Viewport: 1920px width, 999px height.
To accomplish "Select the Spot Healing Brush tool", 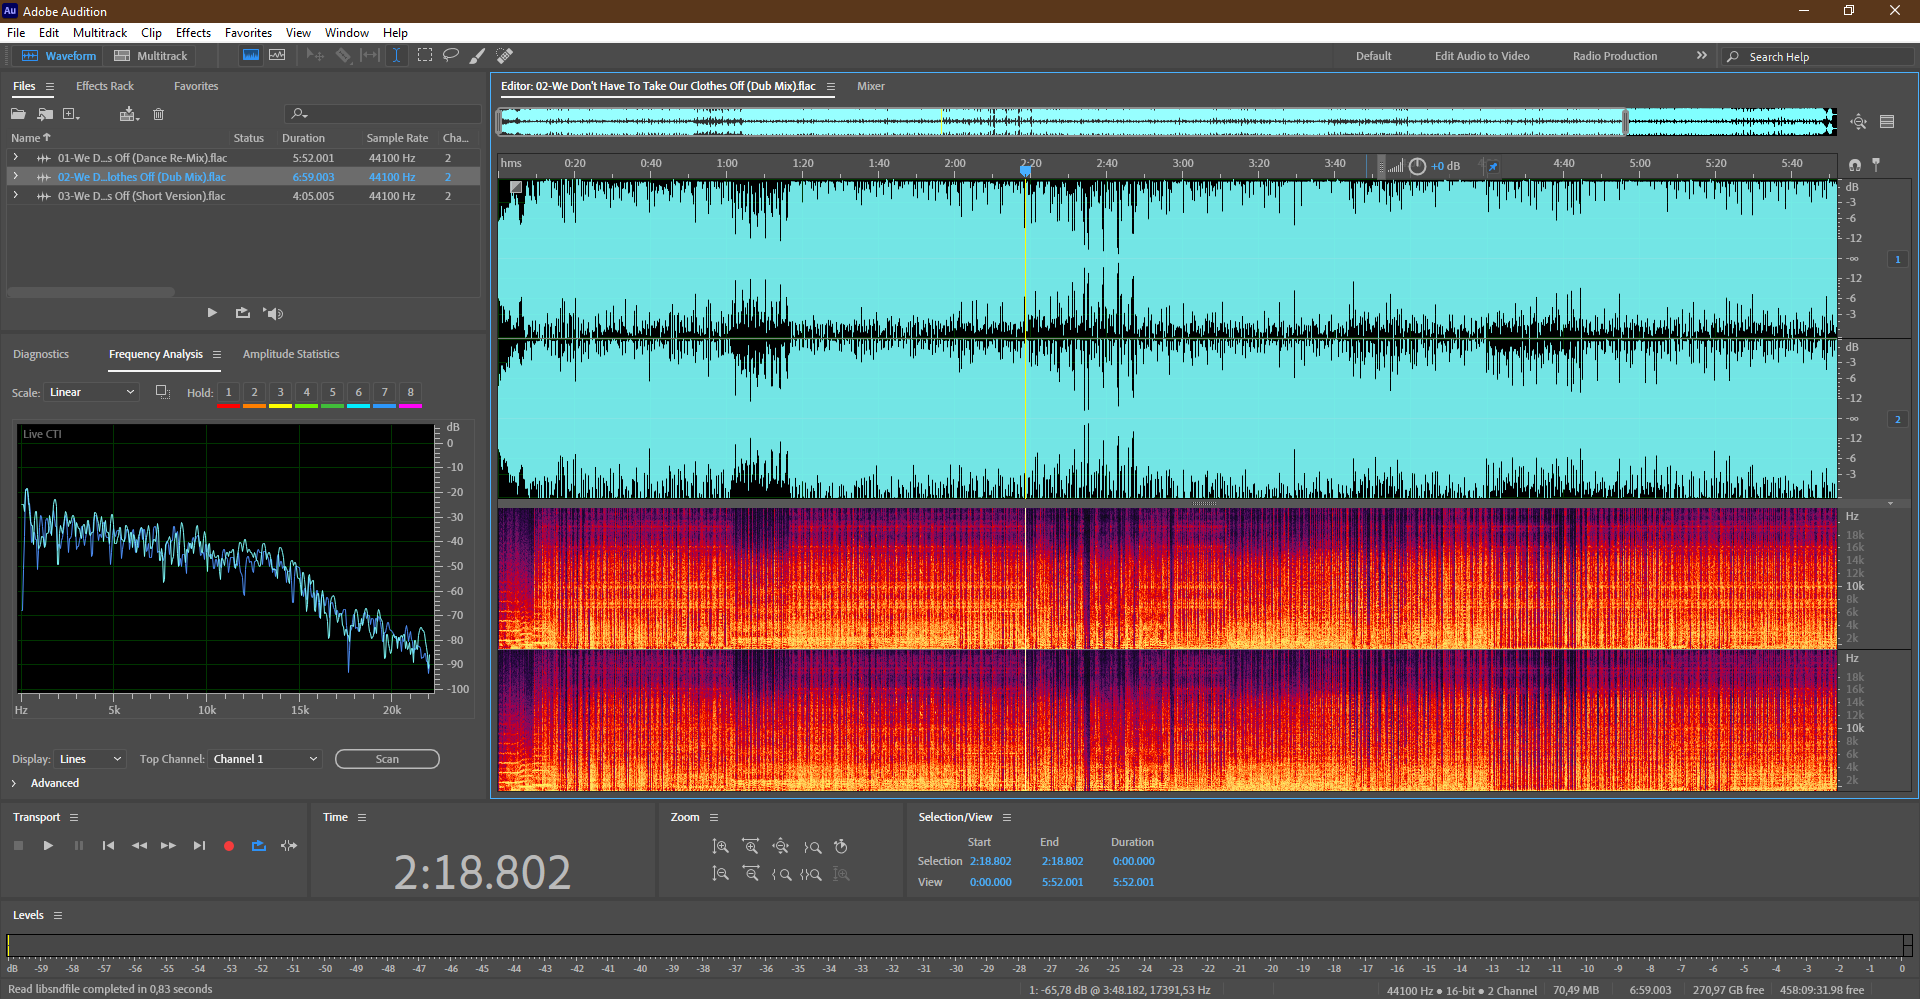I will click(x=505, y=56).
